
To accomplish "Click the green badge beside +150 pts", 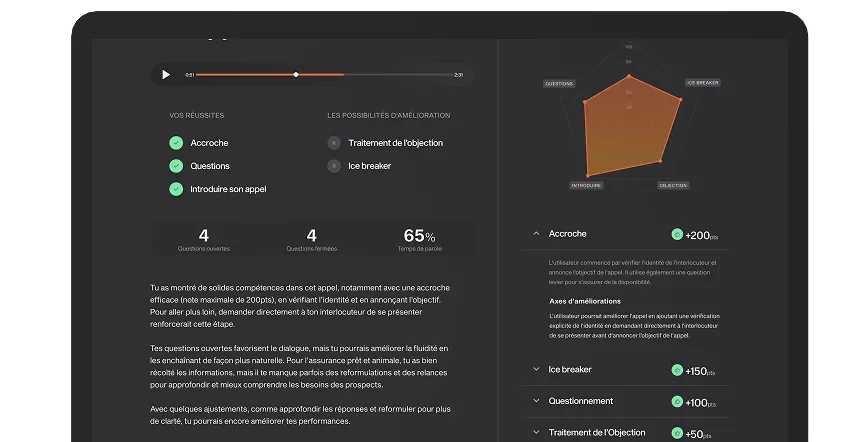I will coord(677,370).
